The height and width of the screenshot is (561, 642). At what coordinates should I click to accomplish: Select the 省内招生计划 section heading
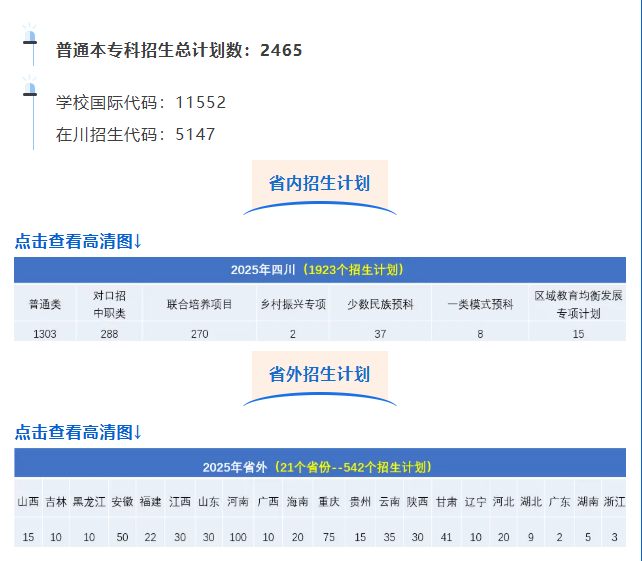[319, 183]
